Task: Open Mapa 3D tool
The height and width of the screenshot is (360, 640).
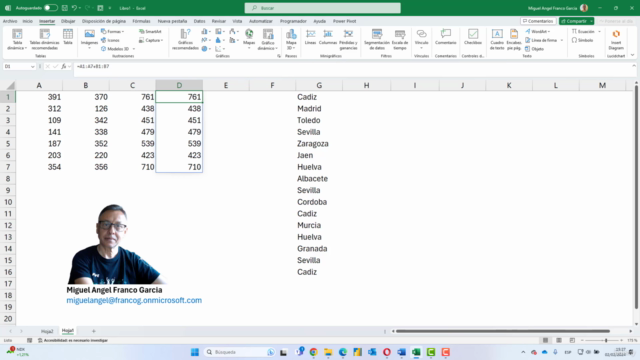Action: [291, 39]
